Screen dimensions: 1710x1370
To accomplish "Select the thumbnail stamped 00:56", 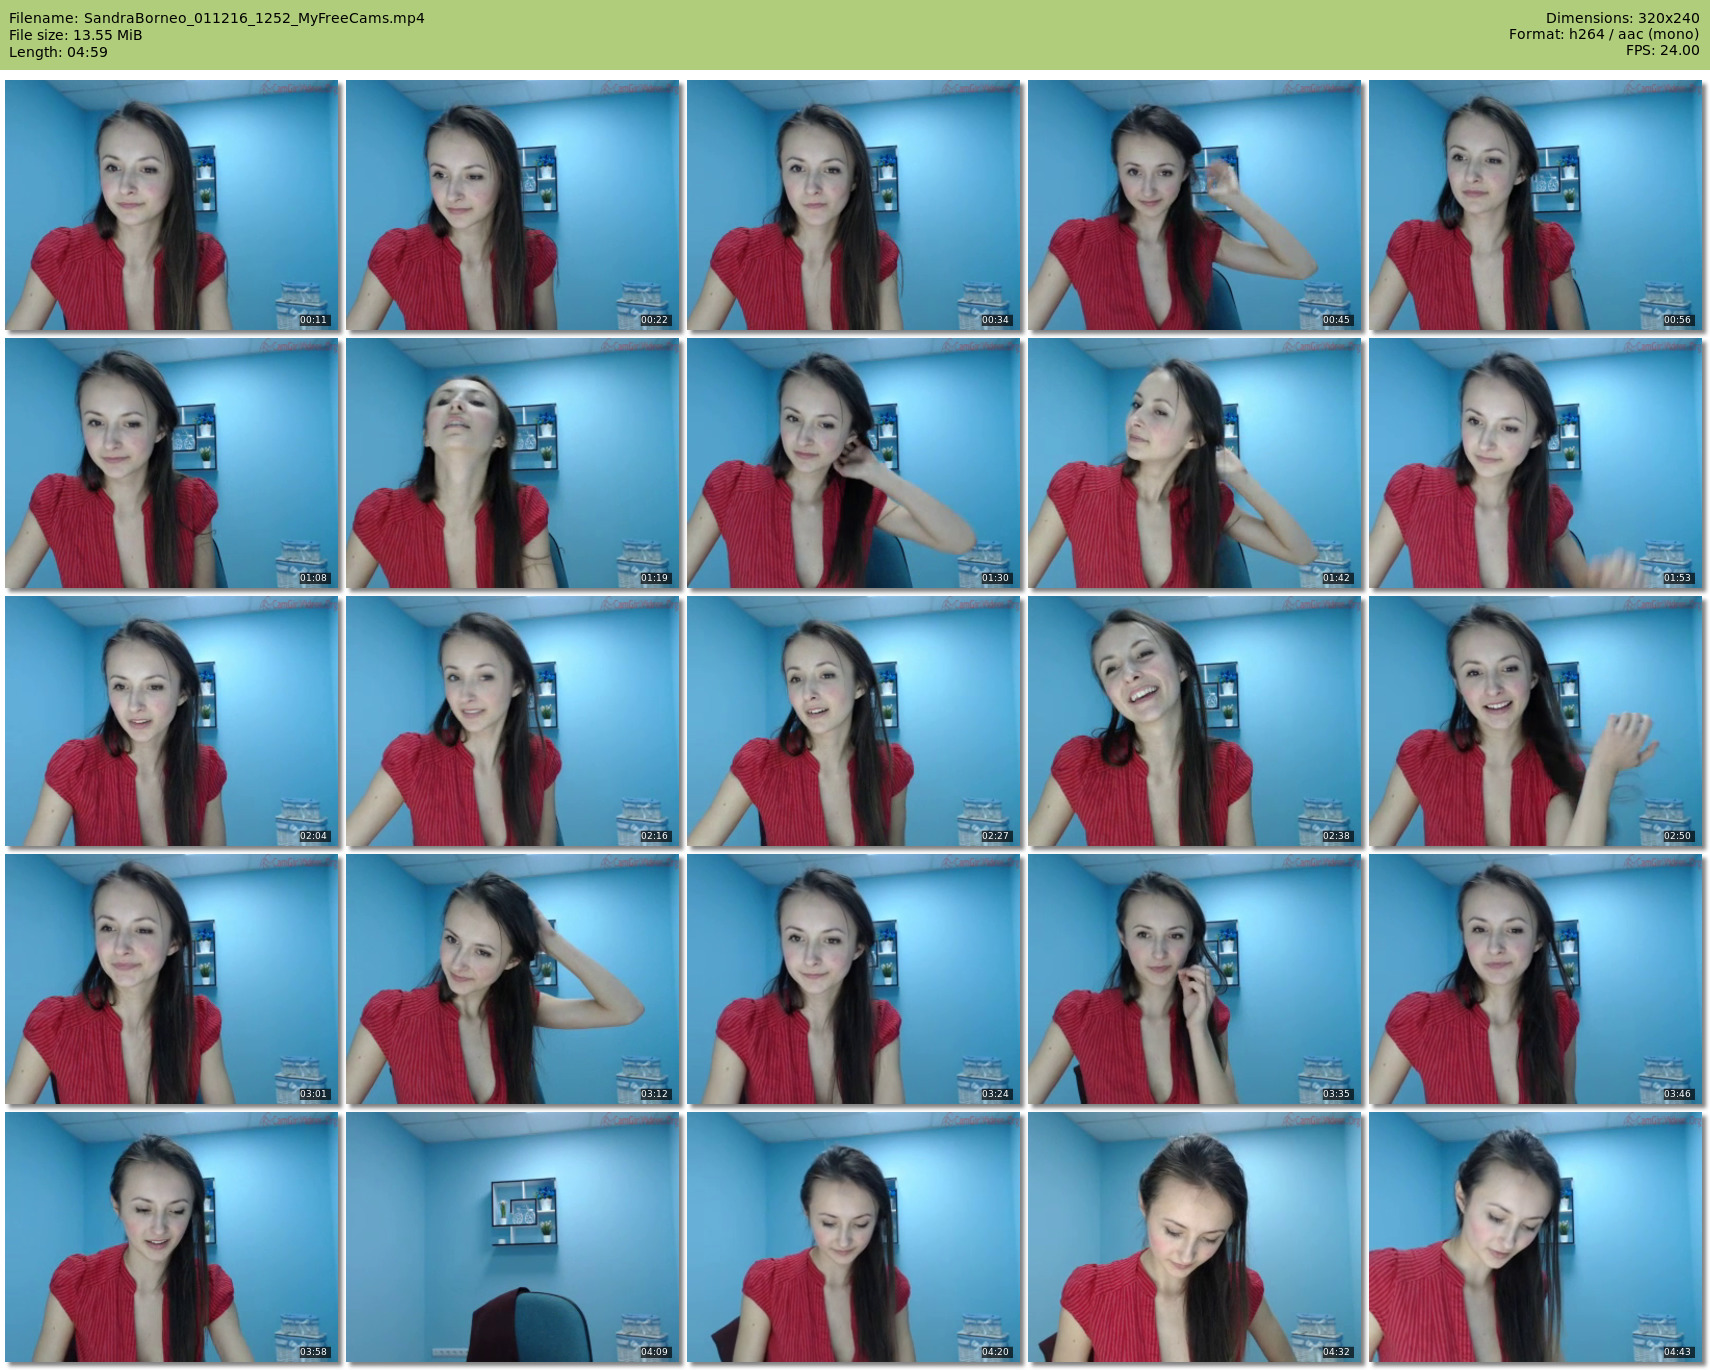I will click(1536, 205).
